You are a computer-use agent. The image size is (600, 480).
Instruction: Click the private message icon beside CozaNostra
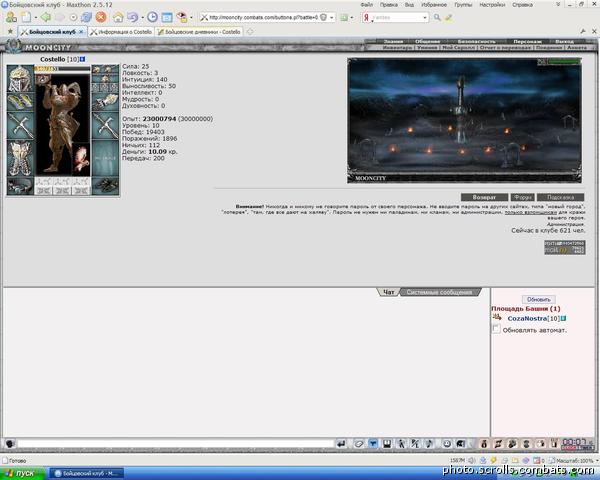(x=497, y=317)
